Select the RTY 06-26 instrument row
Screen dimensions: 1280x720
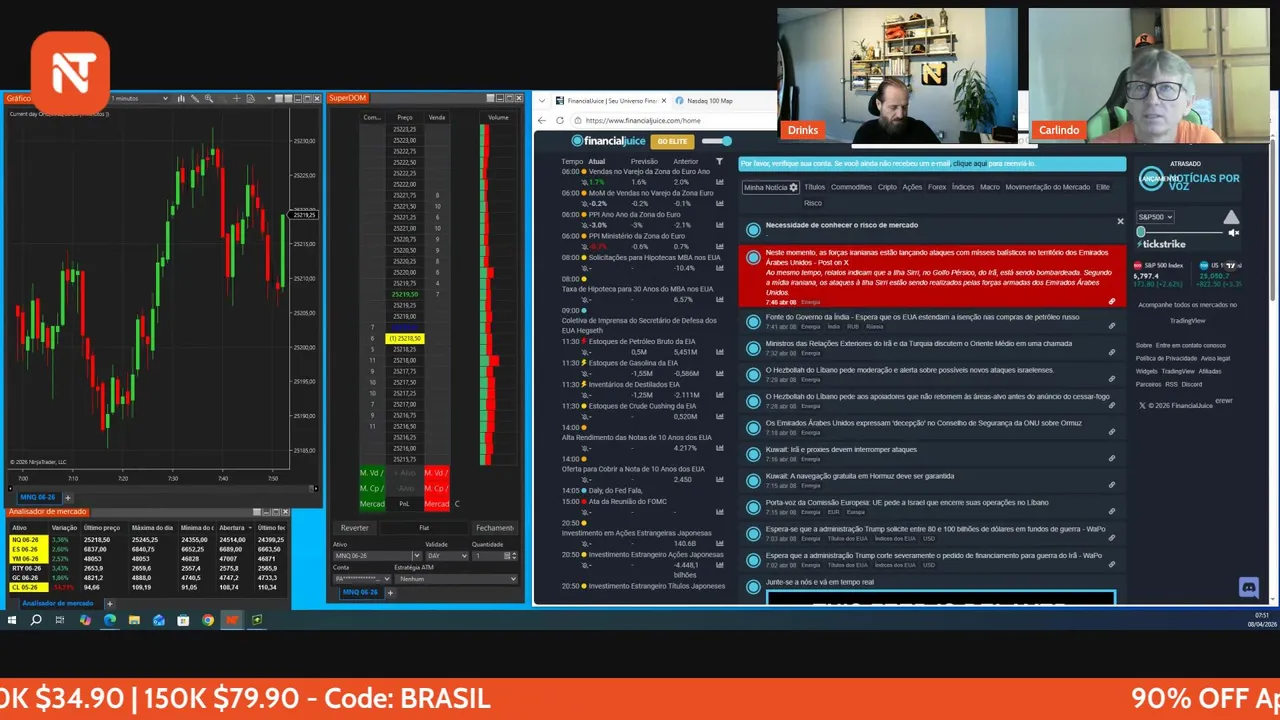[x=148, y=568]
